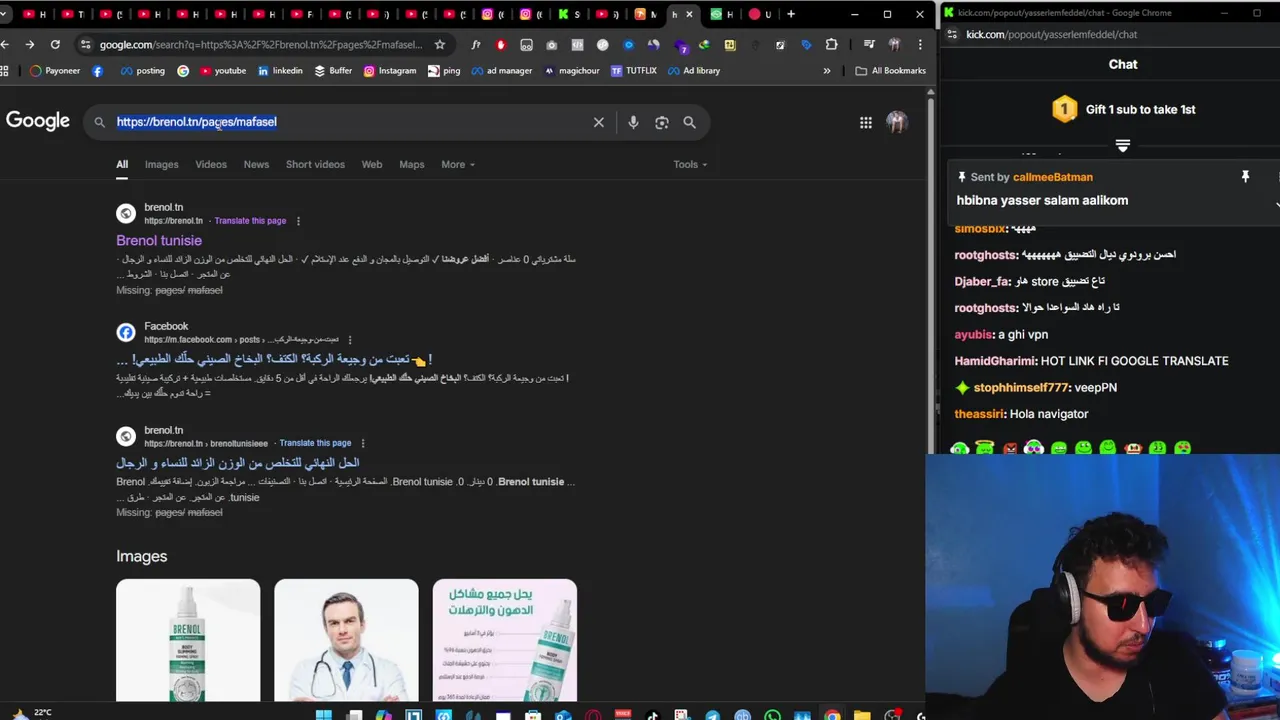
Task: Click the HamidGharimi chat username
Action: 994,361
